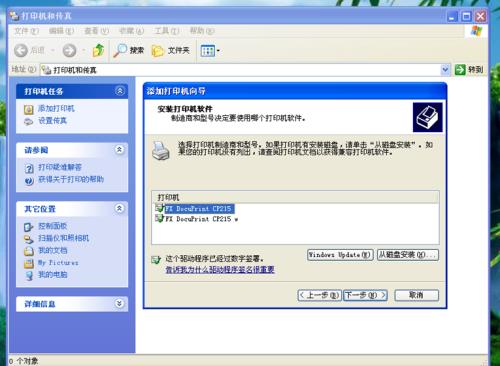Click the Set Up Faxing icon
Viewport: 500px width, 366px height.
[29, 121]
